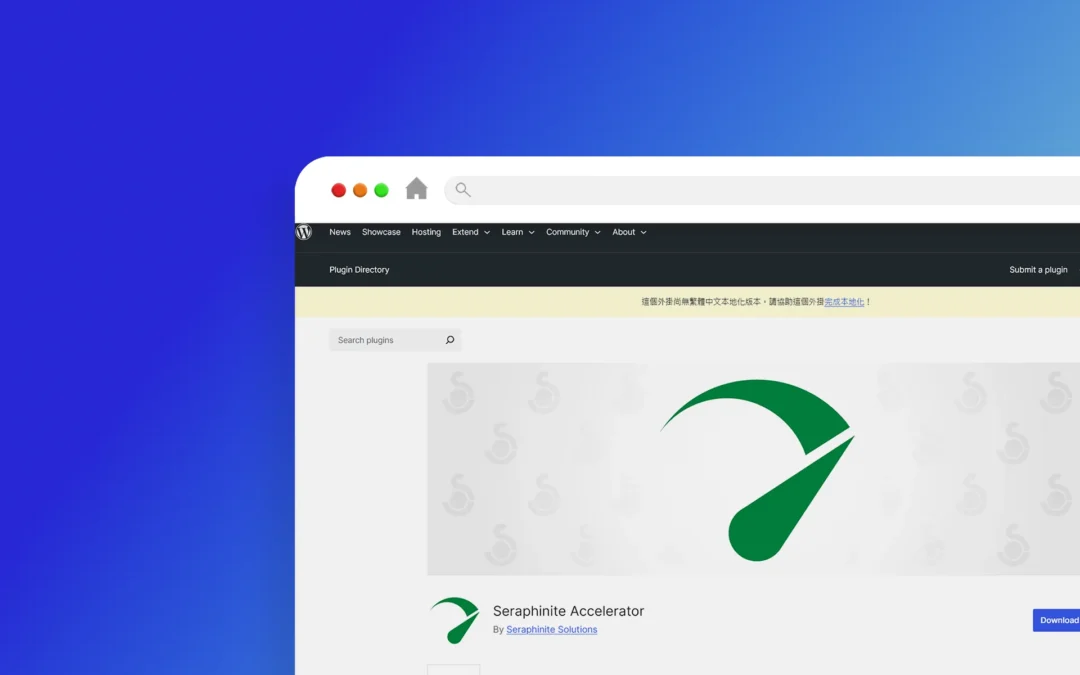Viewport: 1080px width, 675px height.
Task: Expand the Extend dropdown menu
Action: (471, 232)
